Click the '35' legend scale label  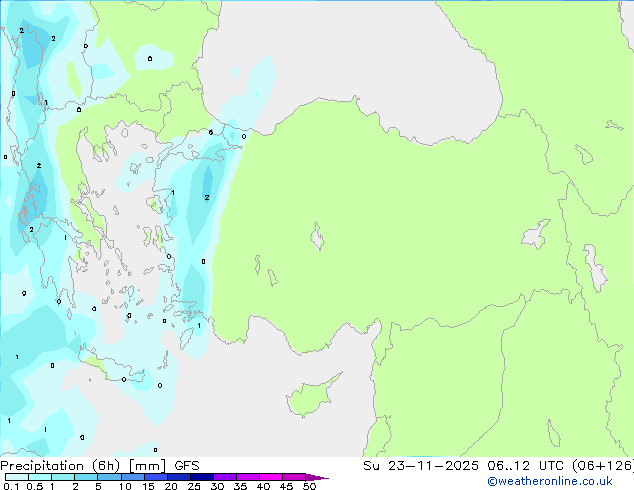point(240,486)
